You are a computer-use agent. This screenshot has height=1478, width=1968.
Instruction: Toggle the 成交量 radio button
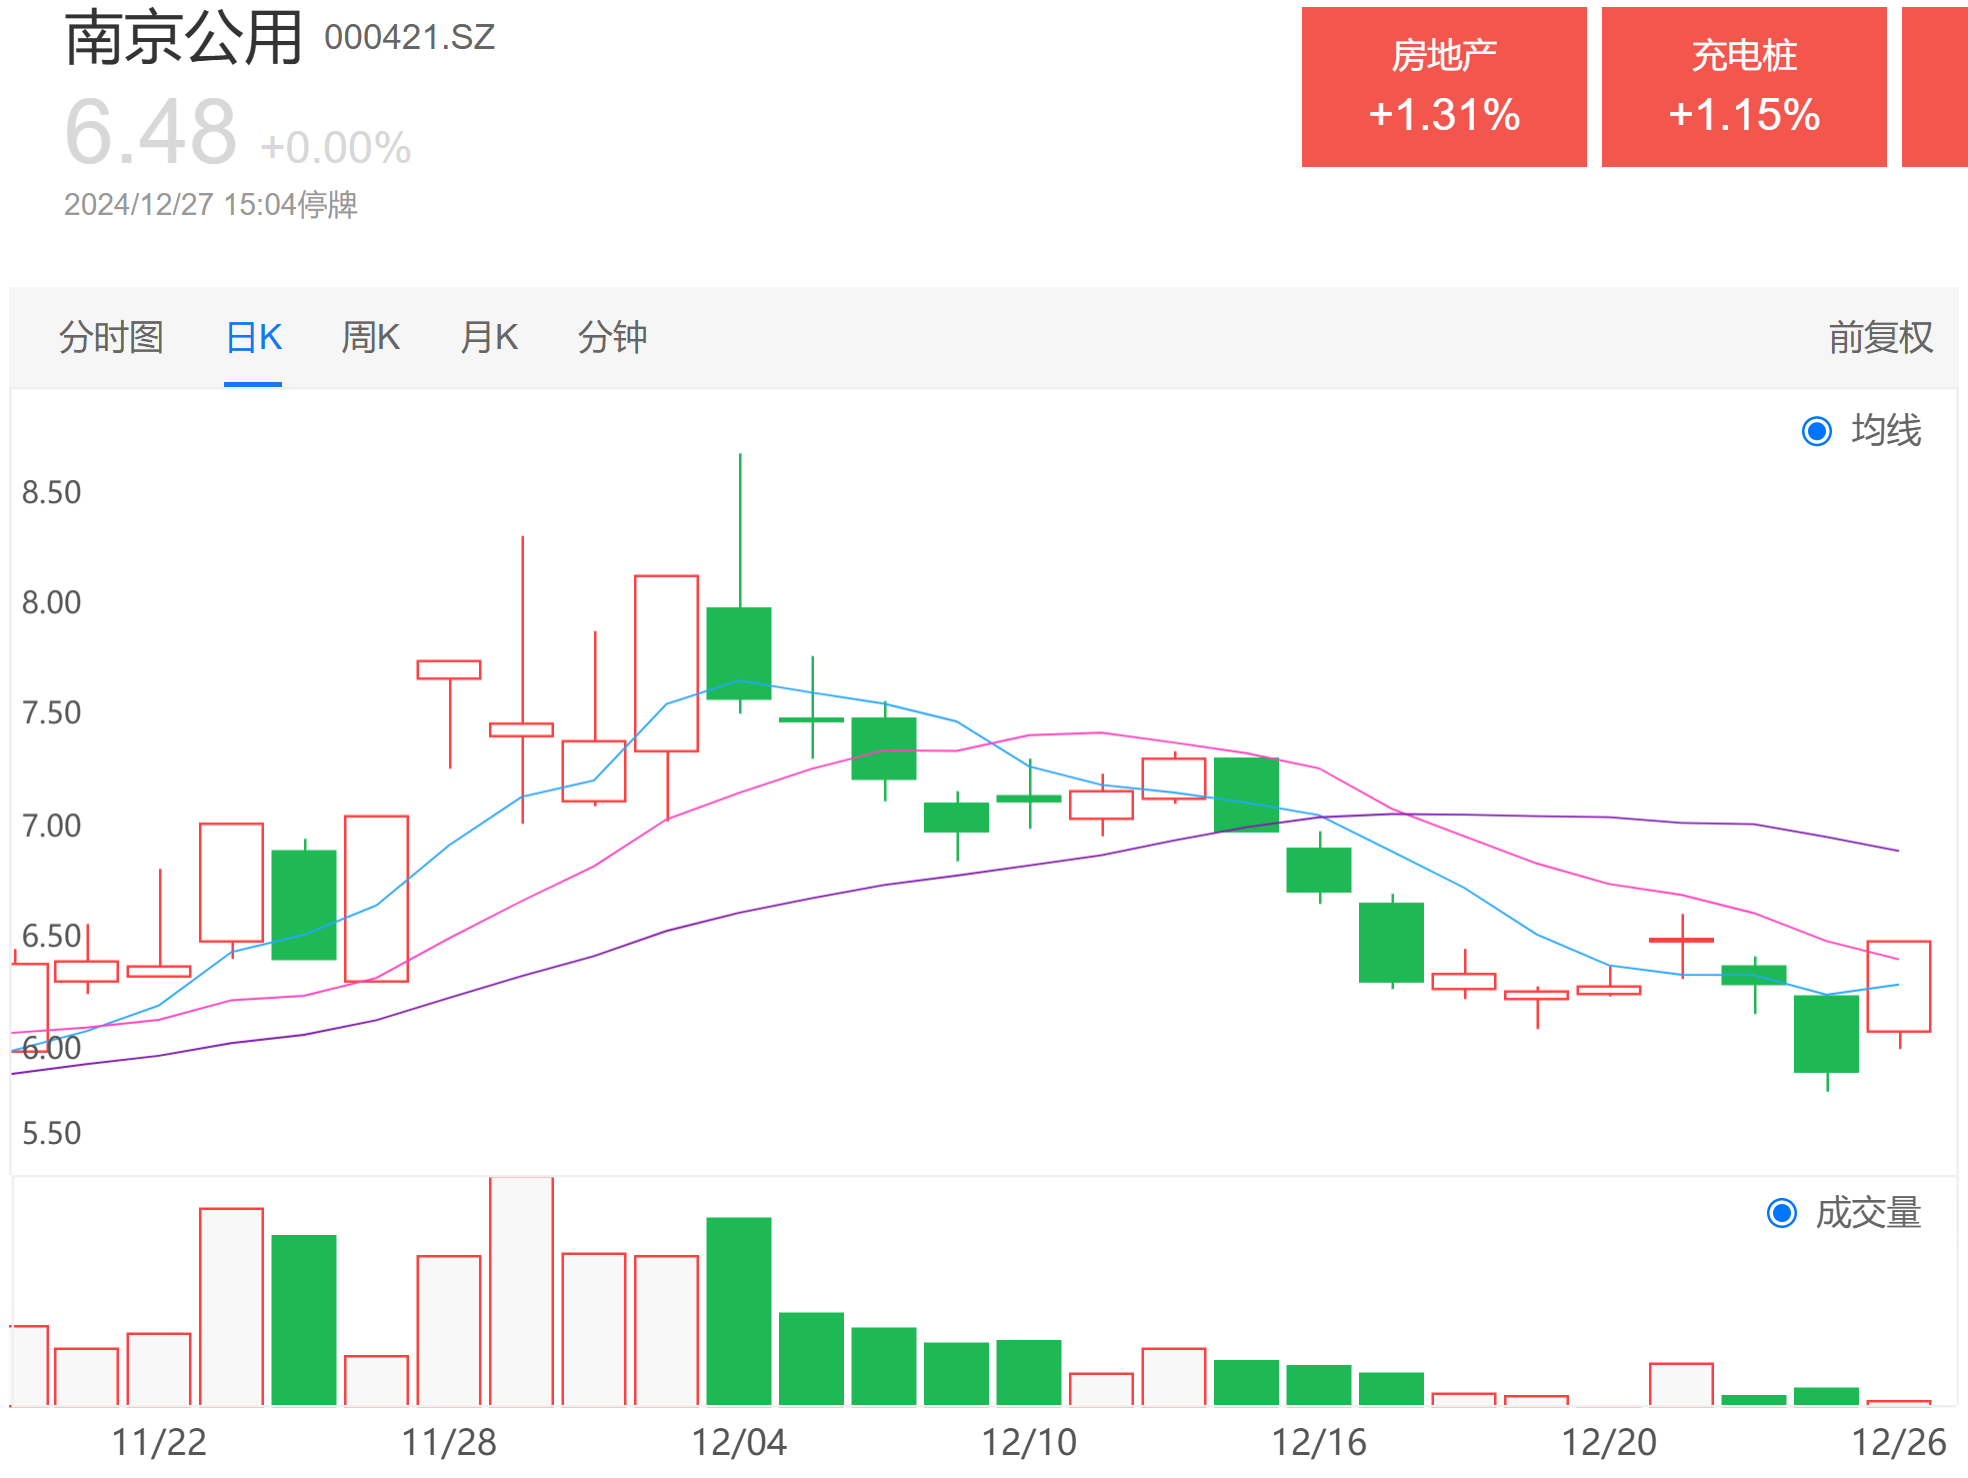[x=1782, y=1213]
